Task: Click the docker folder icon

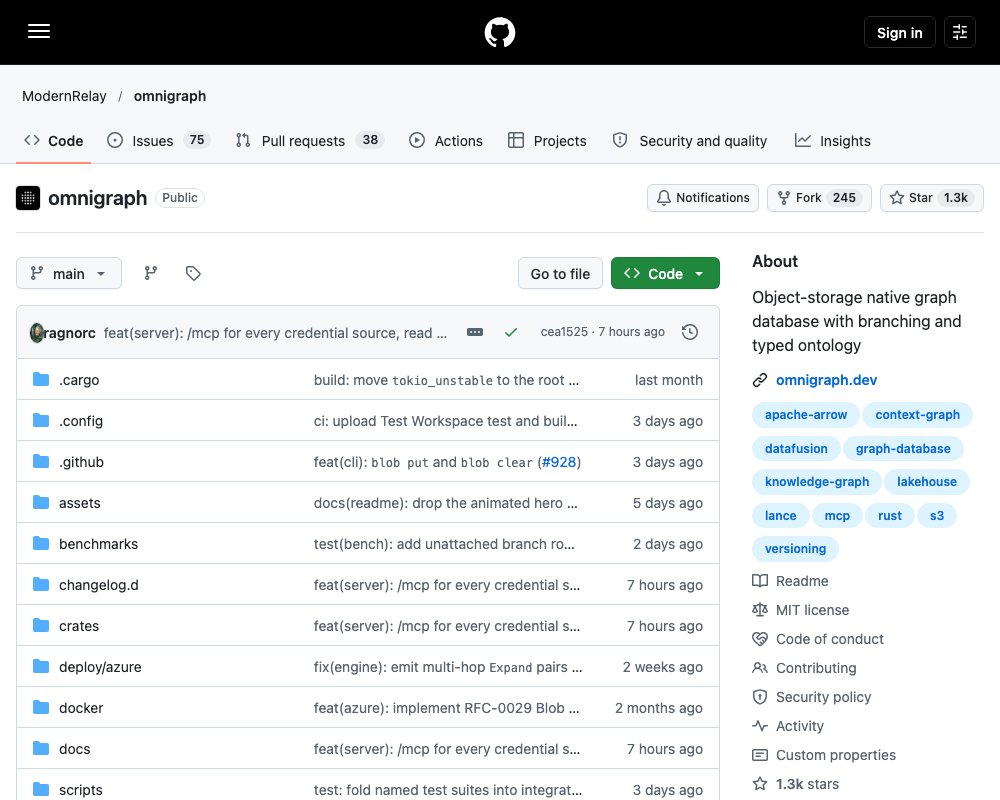Action: 41,707
